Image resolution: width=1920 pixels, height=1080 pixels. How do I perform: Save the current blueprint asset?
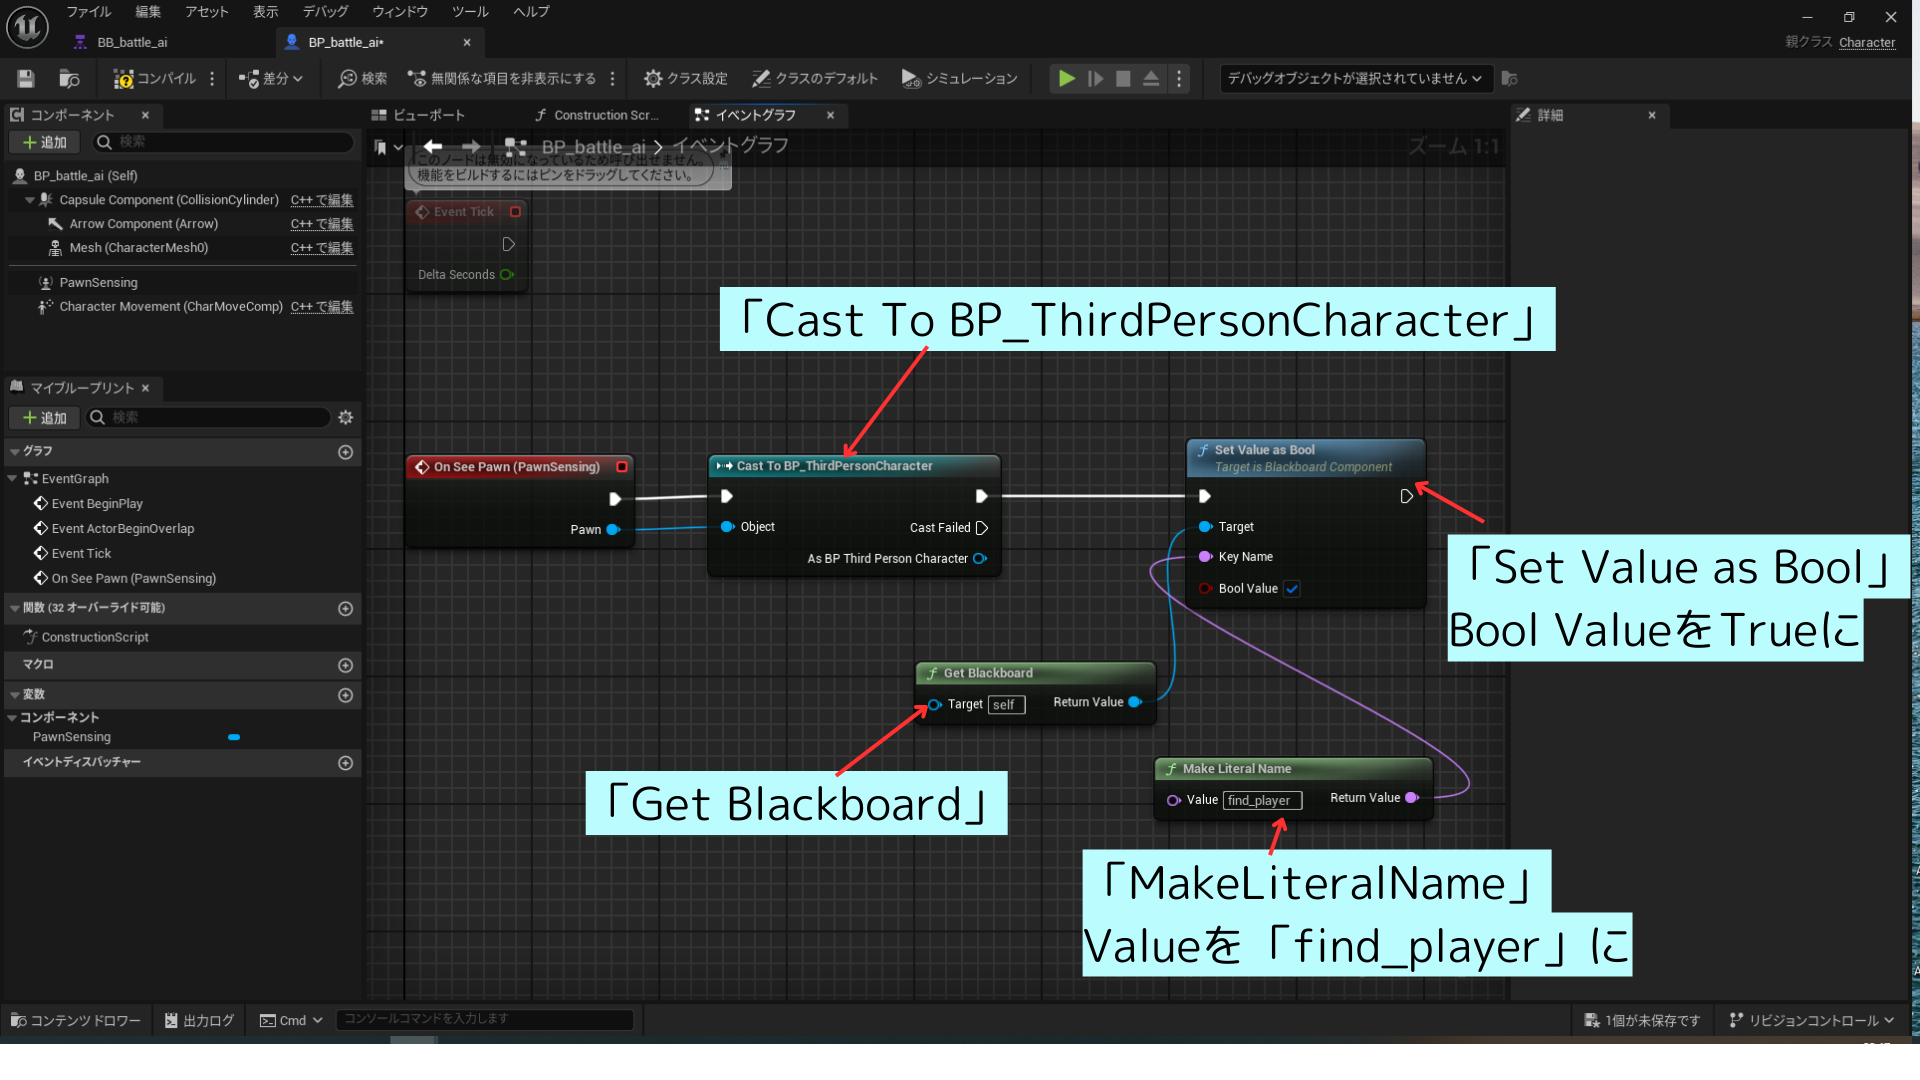point(25,78)
